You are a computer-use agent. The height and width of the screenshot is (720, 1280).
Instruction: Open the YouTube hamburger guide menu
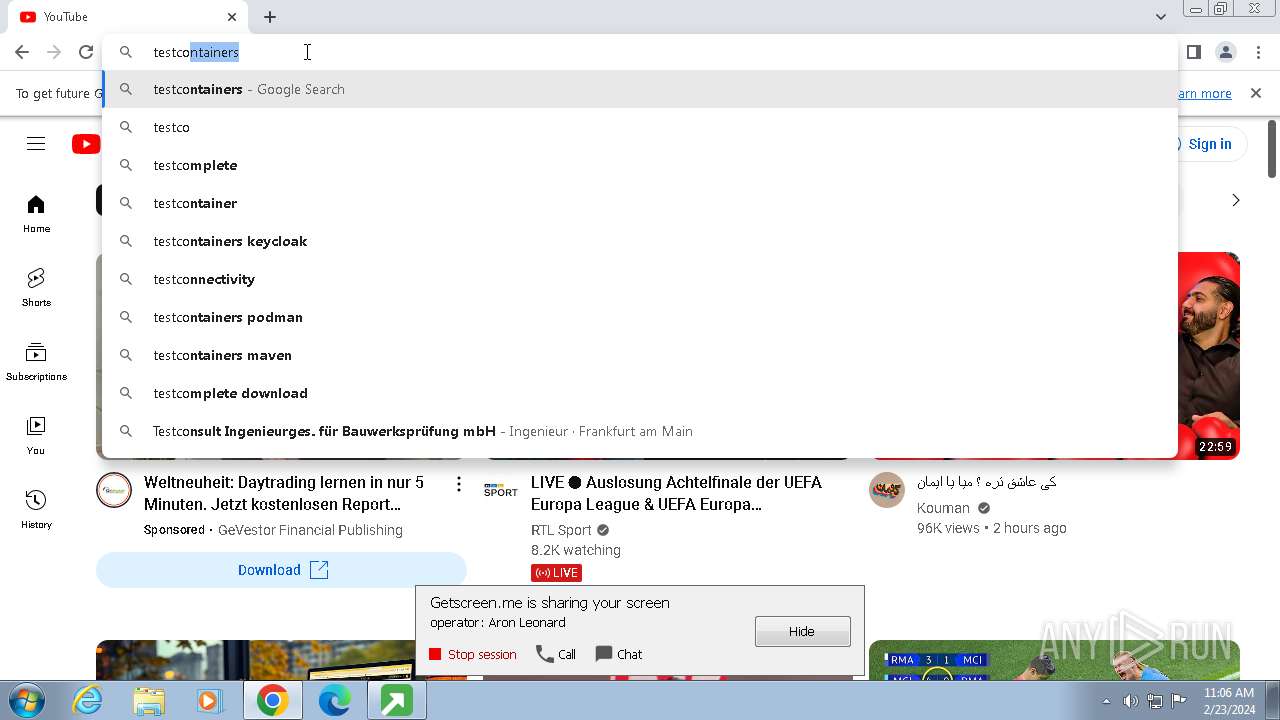(x=36, y=144)
